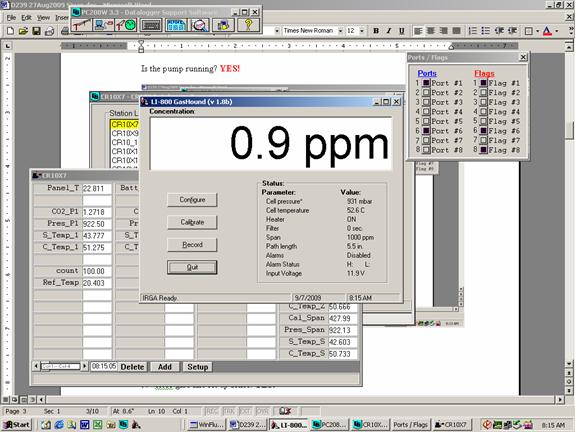Align text right in Word
Viewport: 575px width, 432px height.
pyautogui.click(x=444, y=31)
